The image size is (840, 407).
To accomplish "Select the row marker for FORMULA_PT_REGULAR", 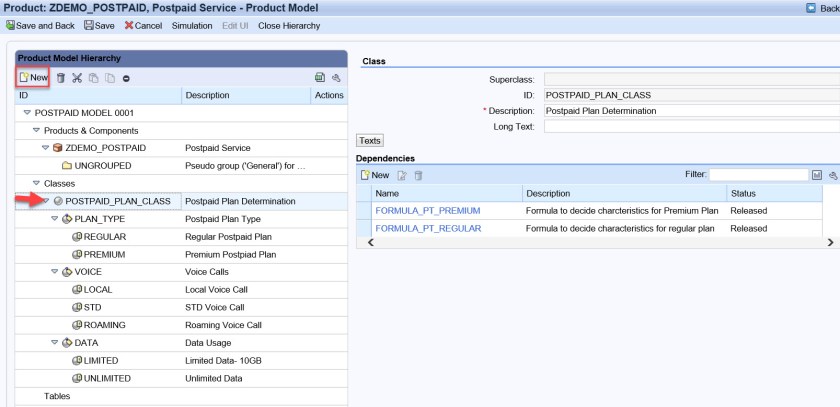I will (364, 228).
